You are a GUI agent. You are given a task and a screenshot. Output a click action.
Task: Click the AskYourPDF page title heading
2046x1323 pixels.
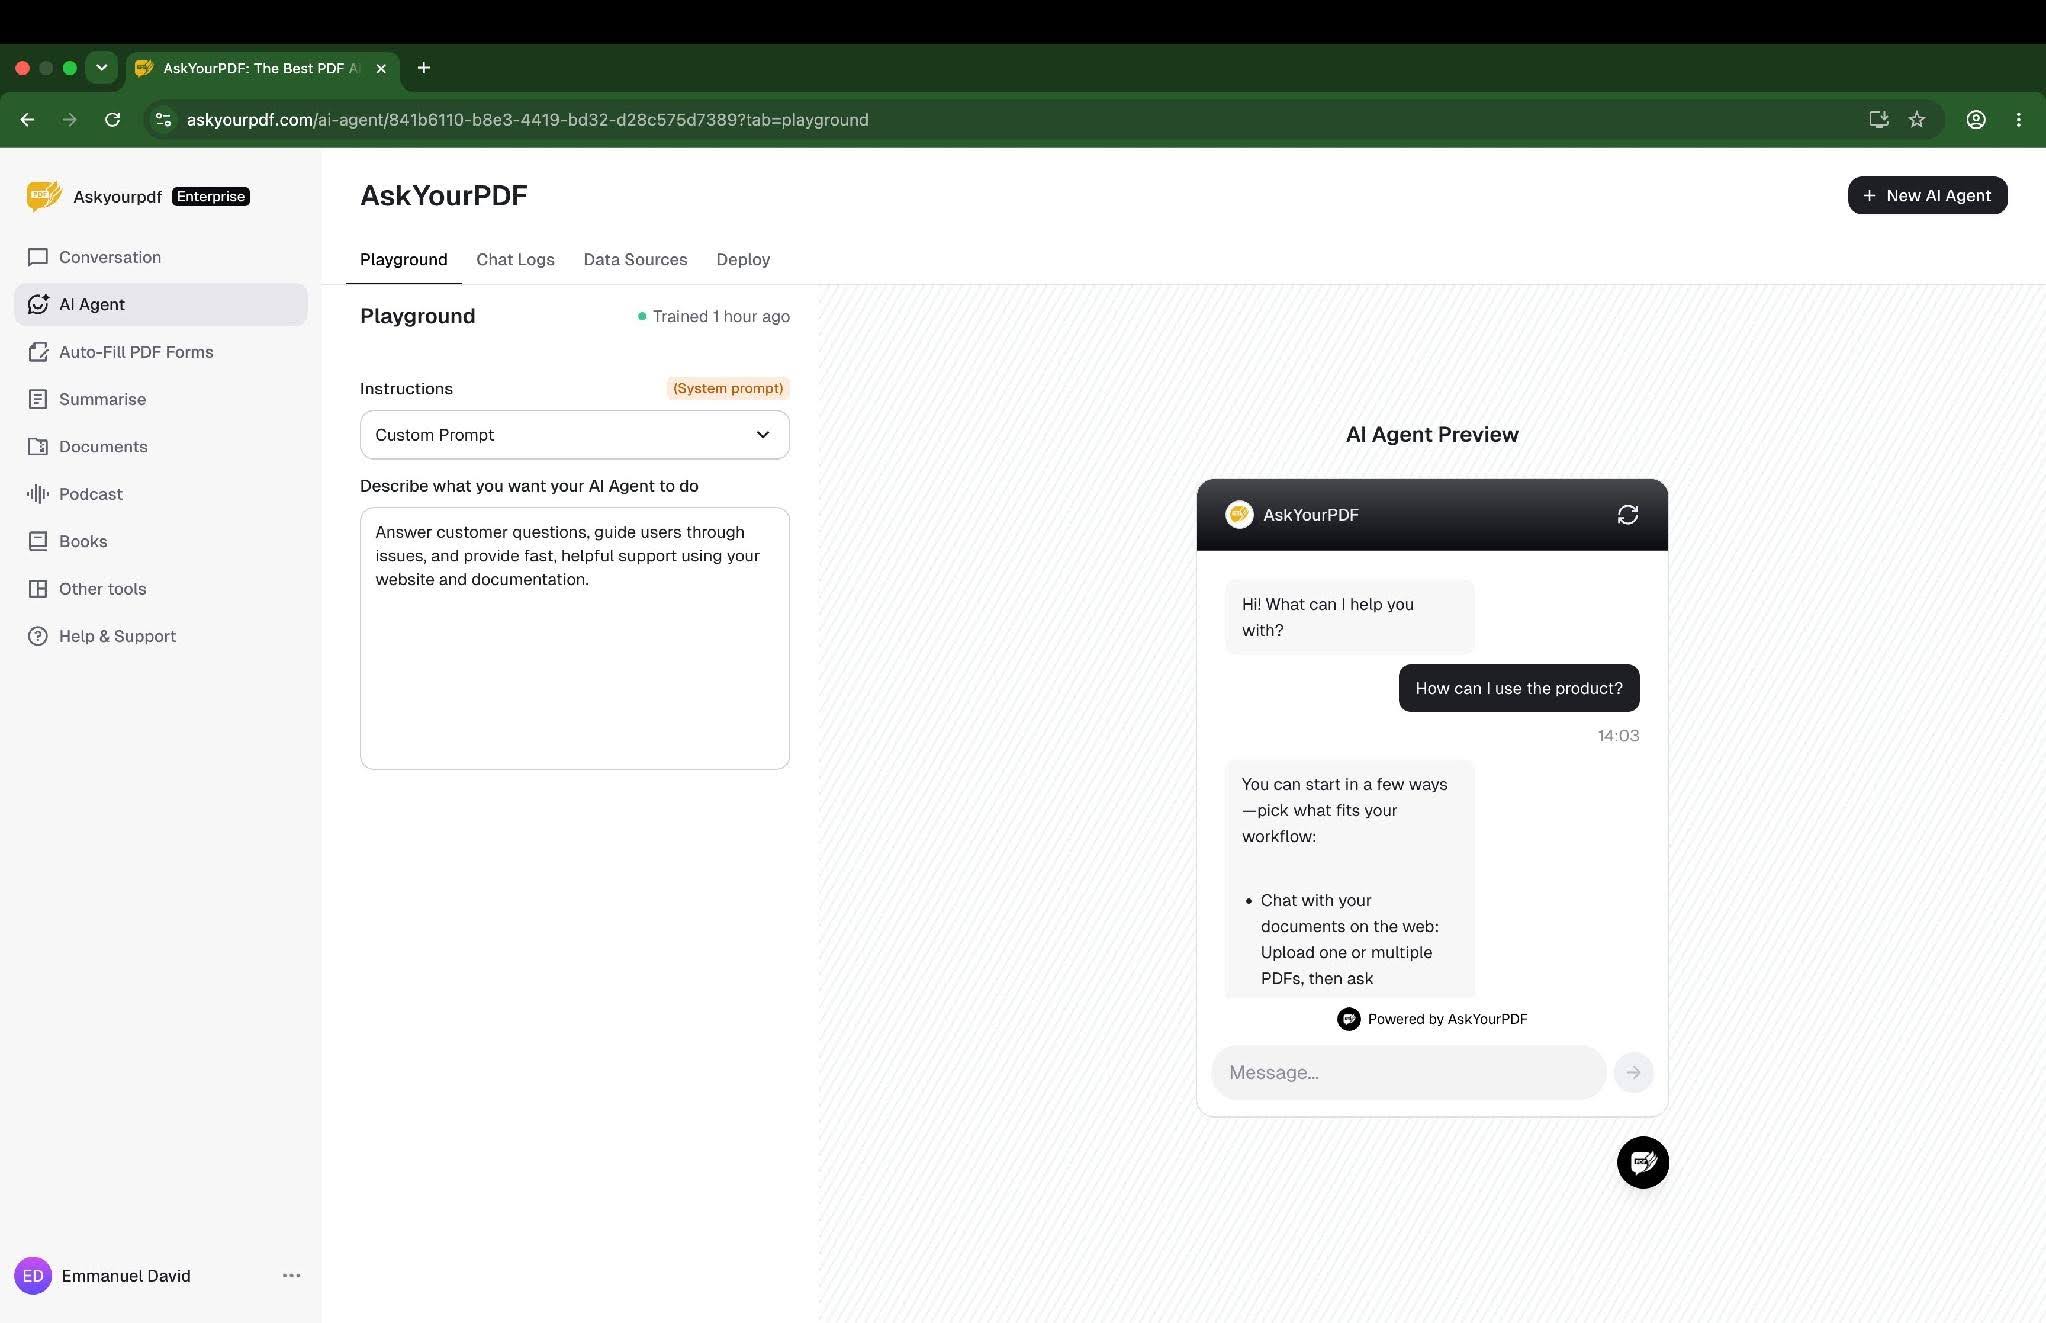pyautogui.click(x=444, y=195)
